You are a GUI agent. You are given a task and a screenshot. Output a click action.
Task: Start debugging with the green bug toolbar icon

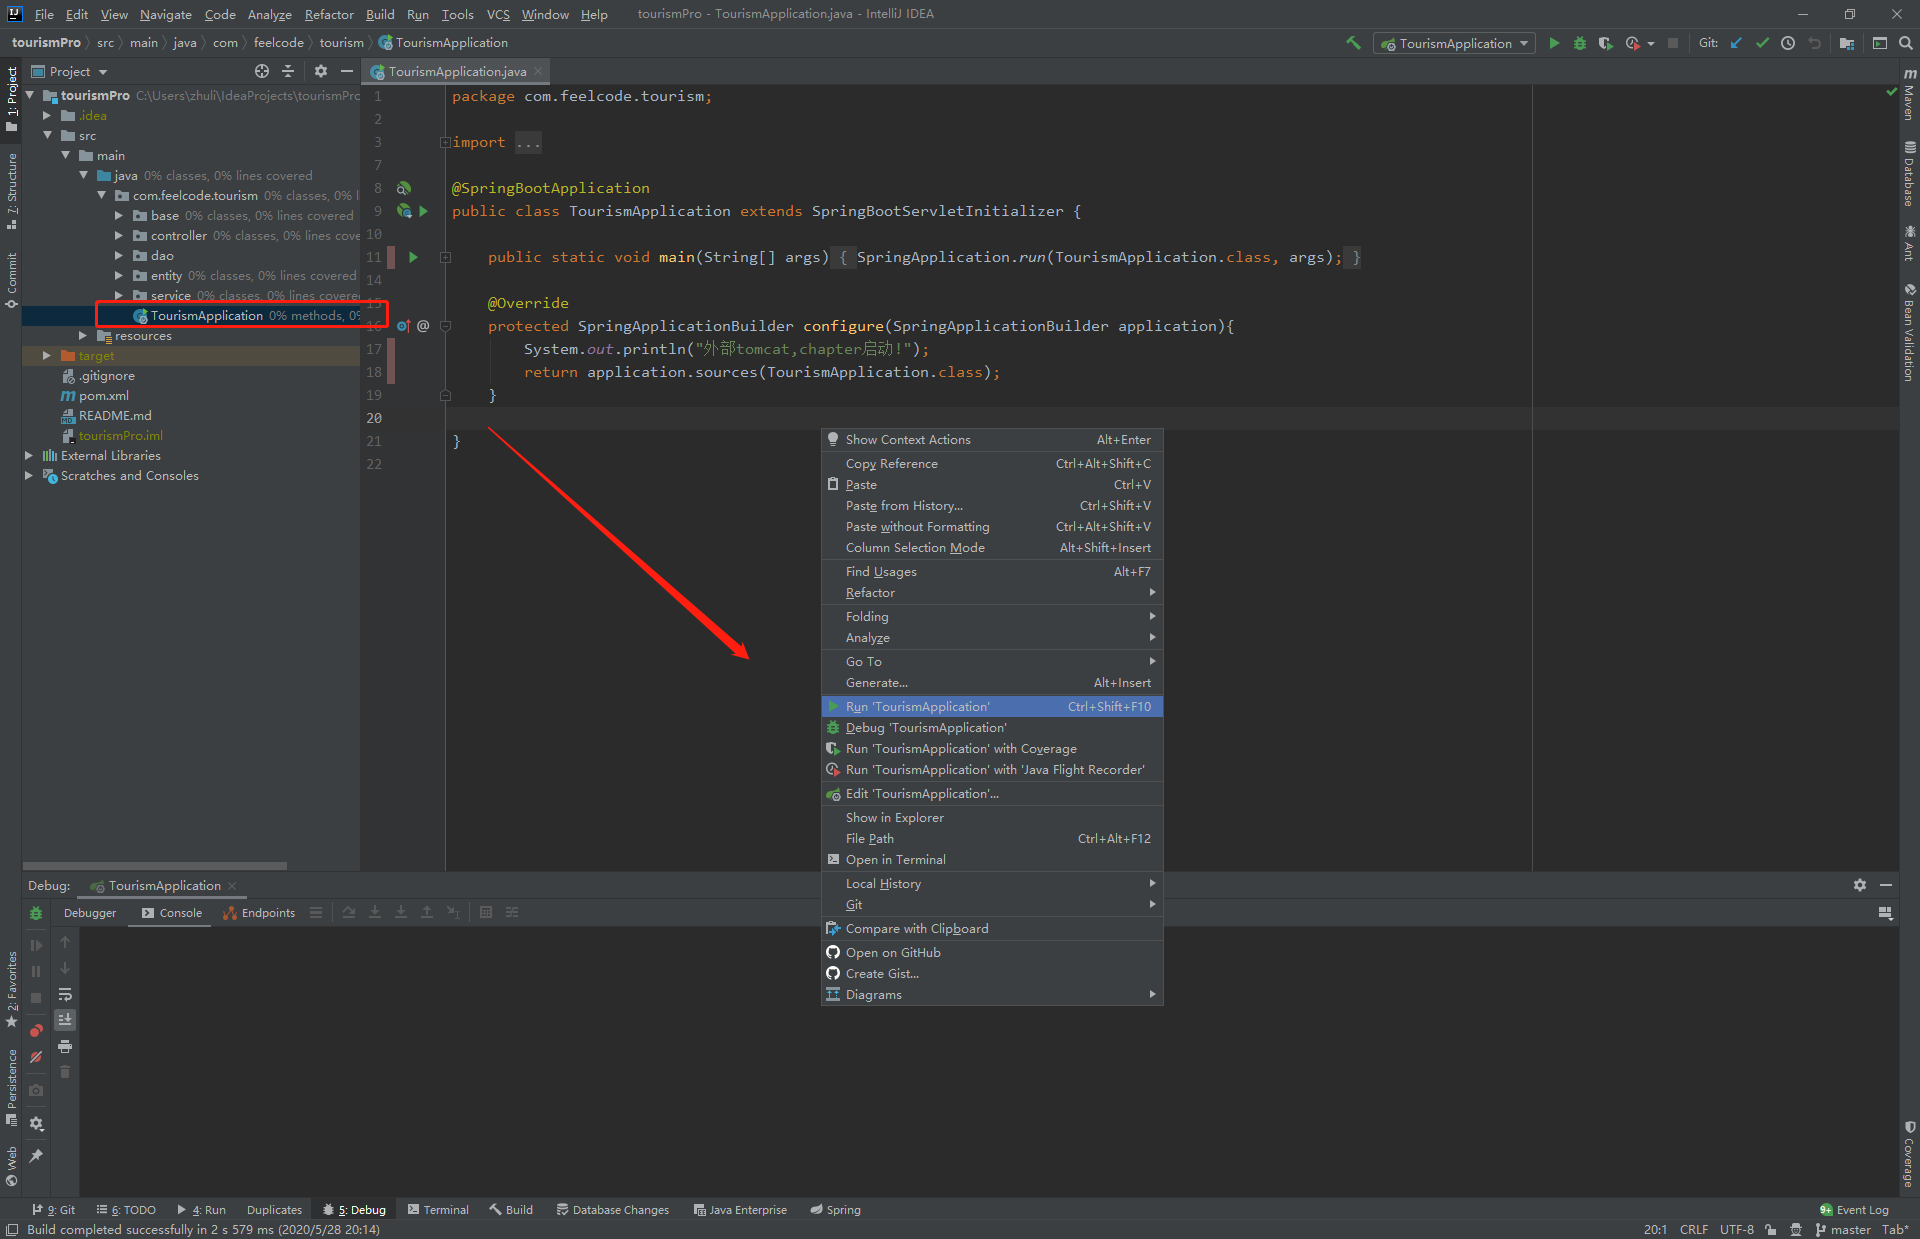pos(1580,43)
